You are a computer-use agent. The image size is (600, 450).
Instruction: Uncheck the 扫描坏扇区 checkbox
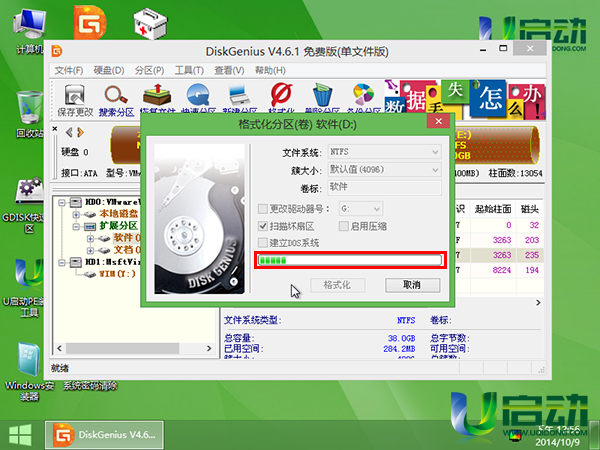pyautogui.click(x=262, y=226)
